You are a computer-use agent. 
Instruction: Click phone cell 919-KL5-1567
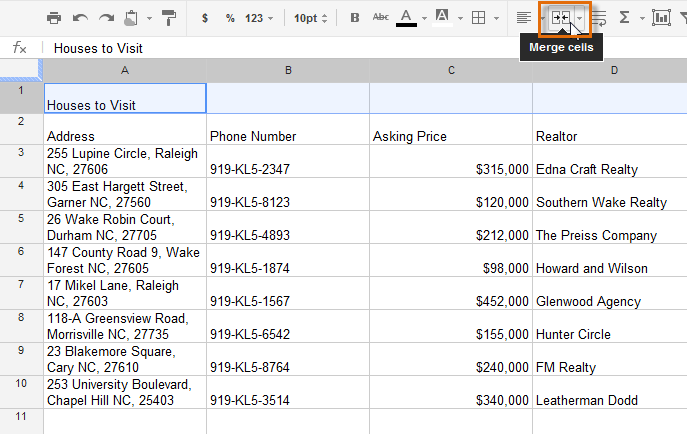288,293
